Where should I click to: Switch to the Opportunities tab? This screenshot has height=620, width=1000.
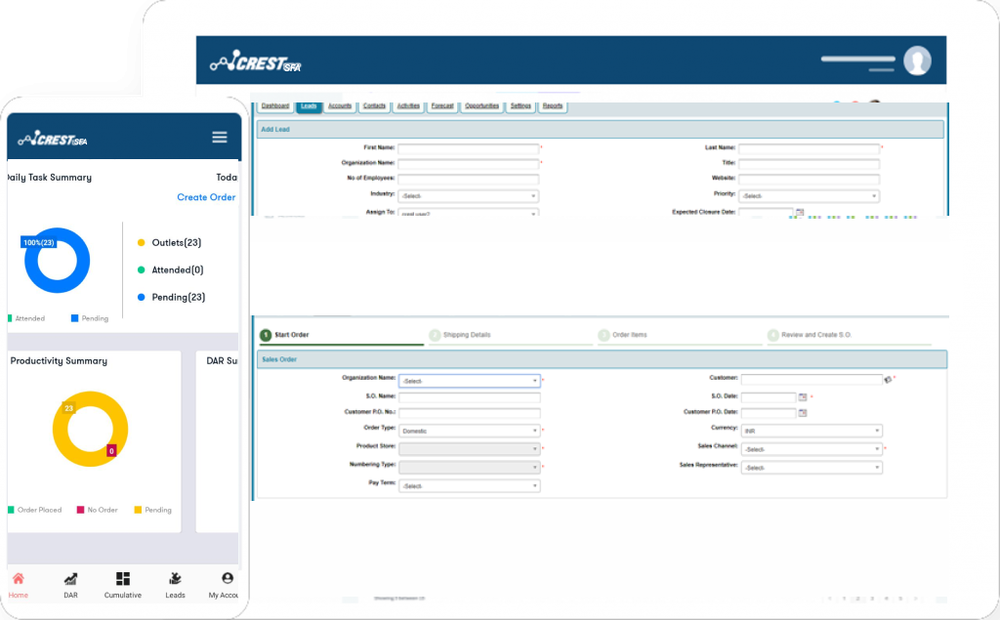(482, 106)
